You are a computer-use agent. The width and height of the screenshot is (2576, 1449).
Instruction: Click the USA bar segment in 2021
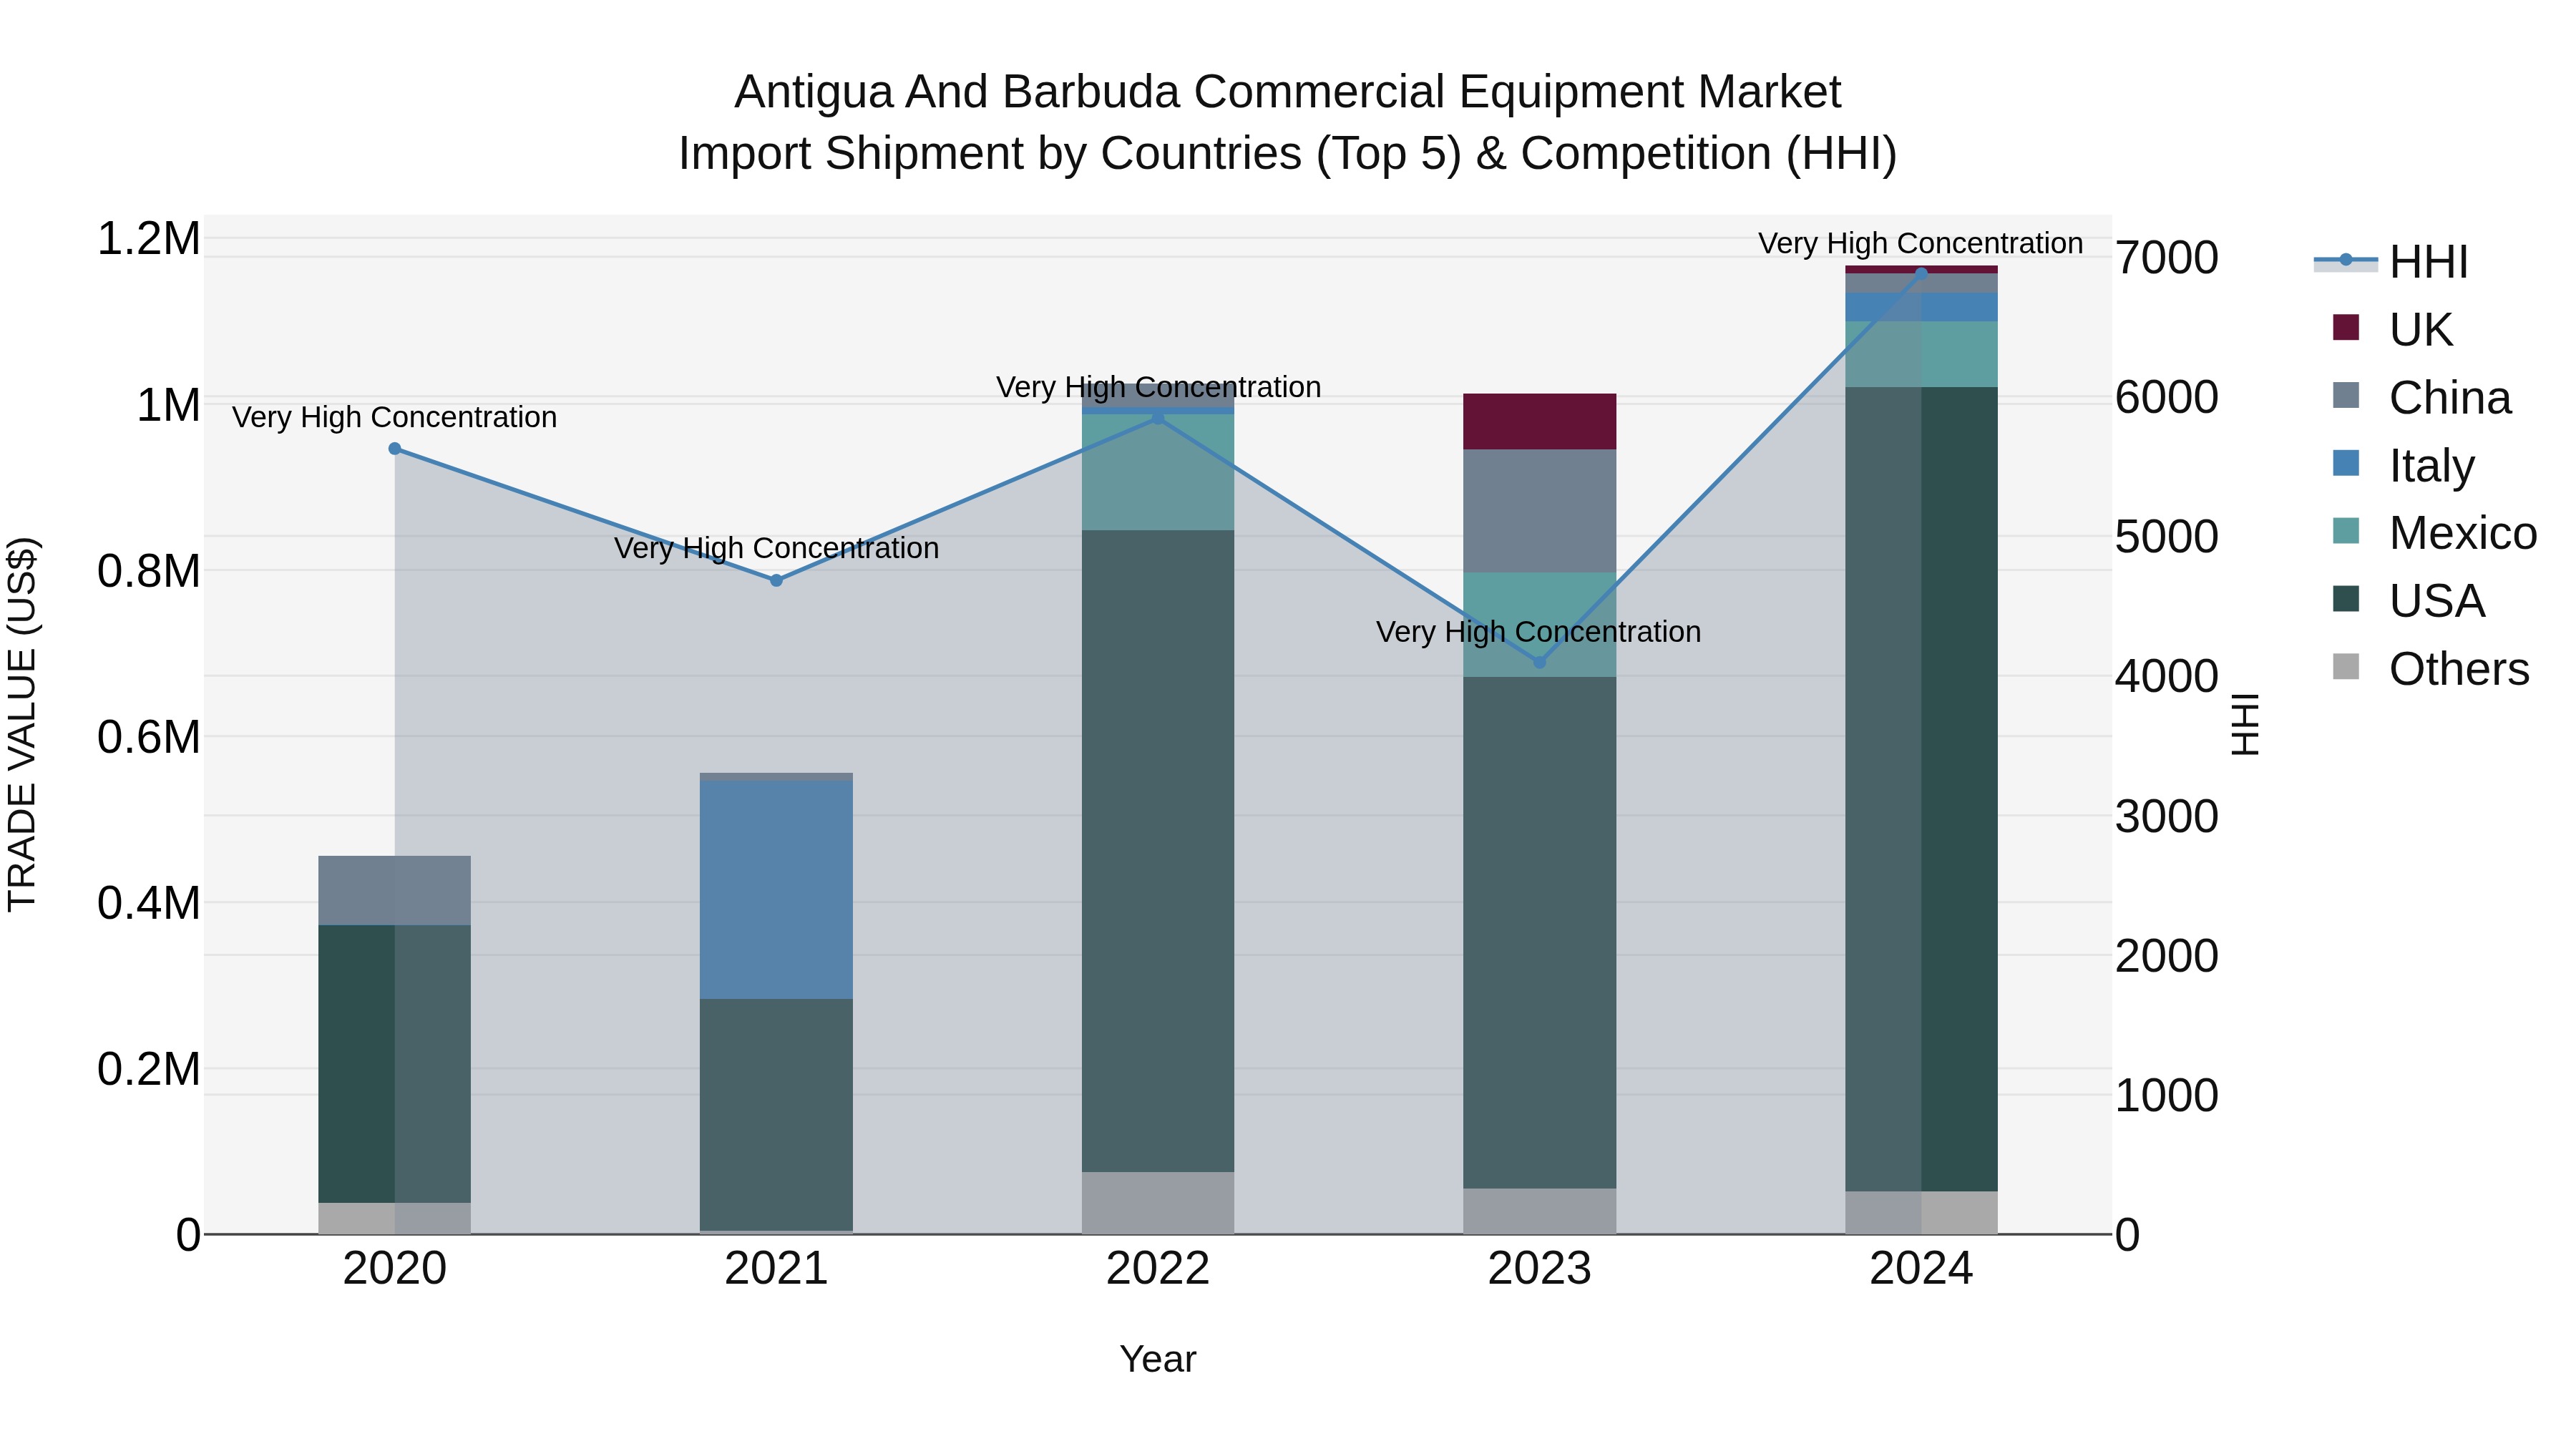[776, 1115]
